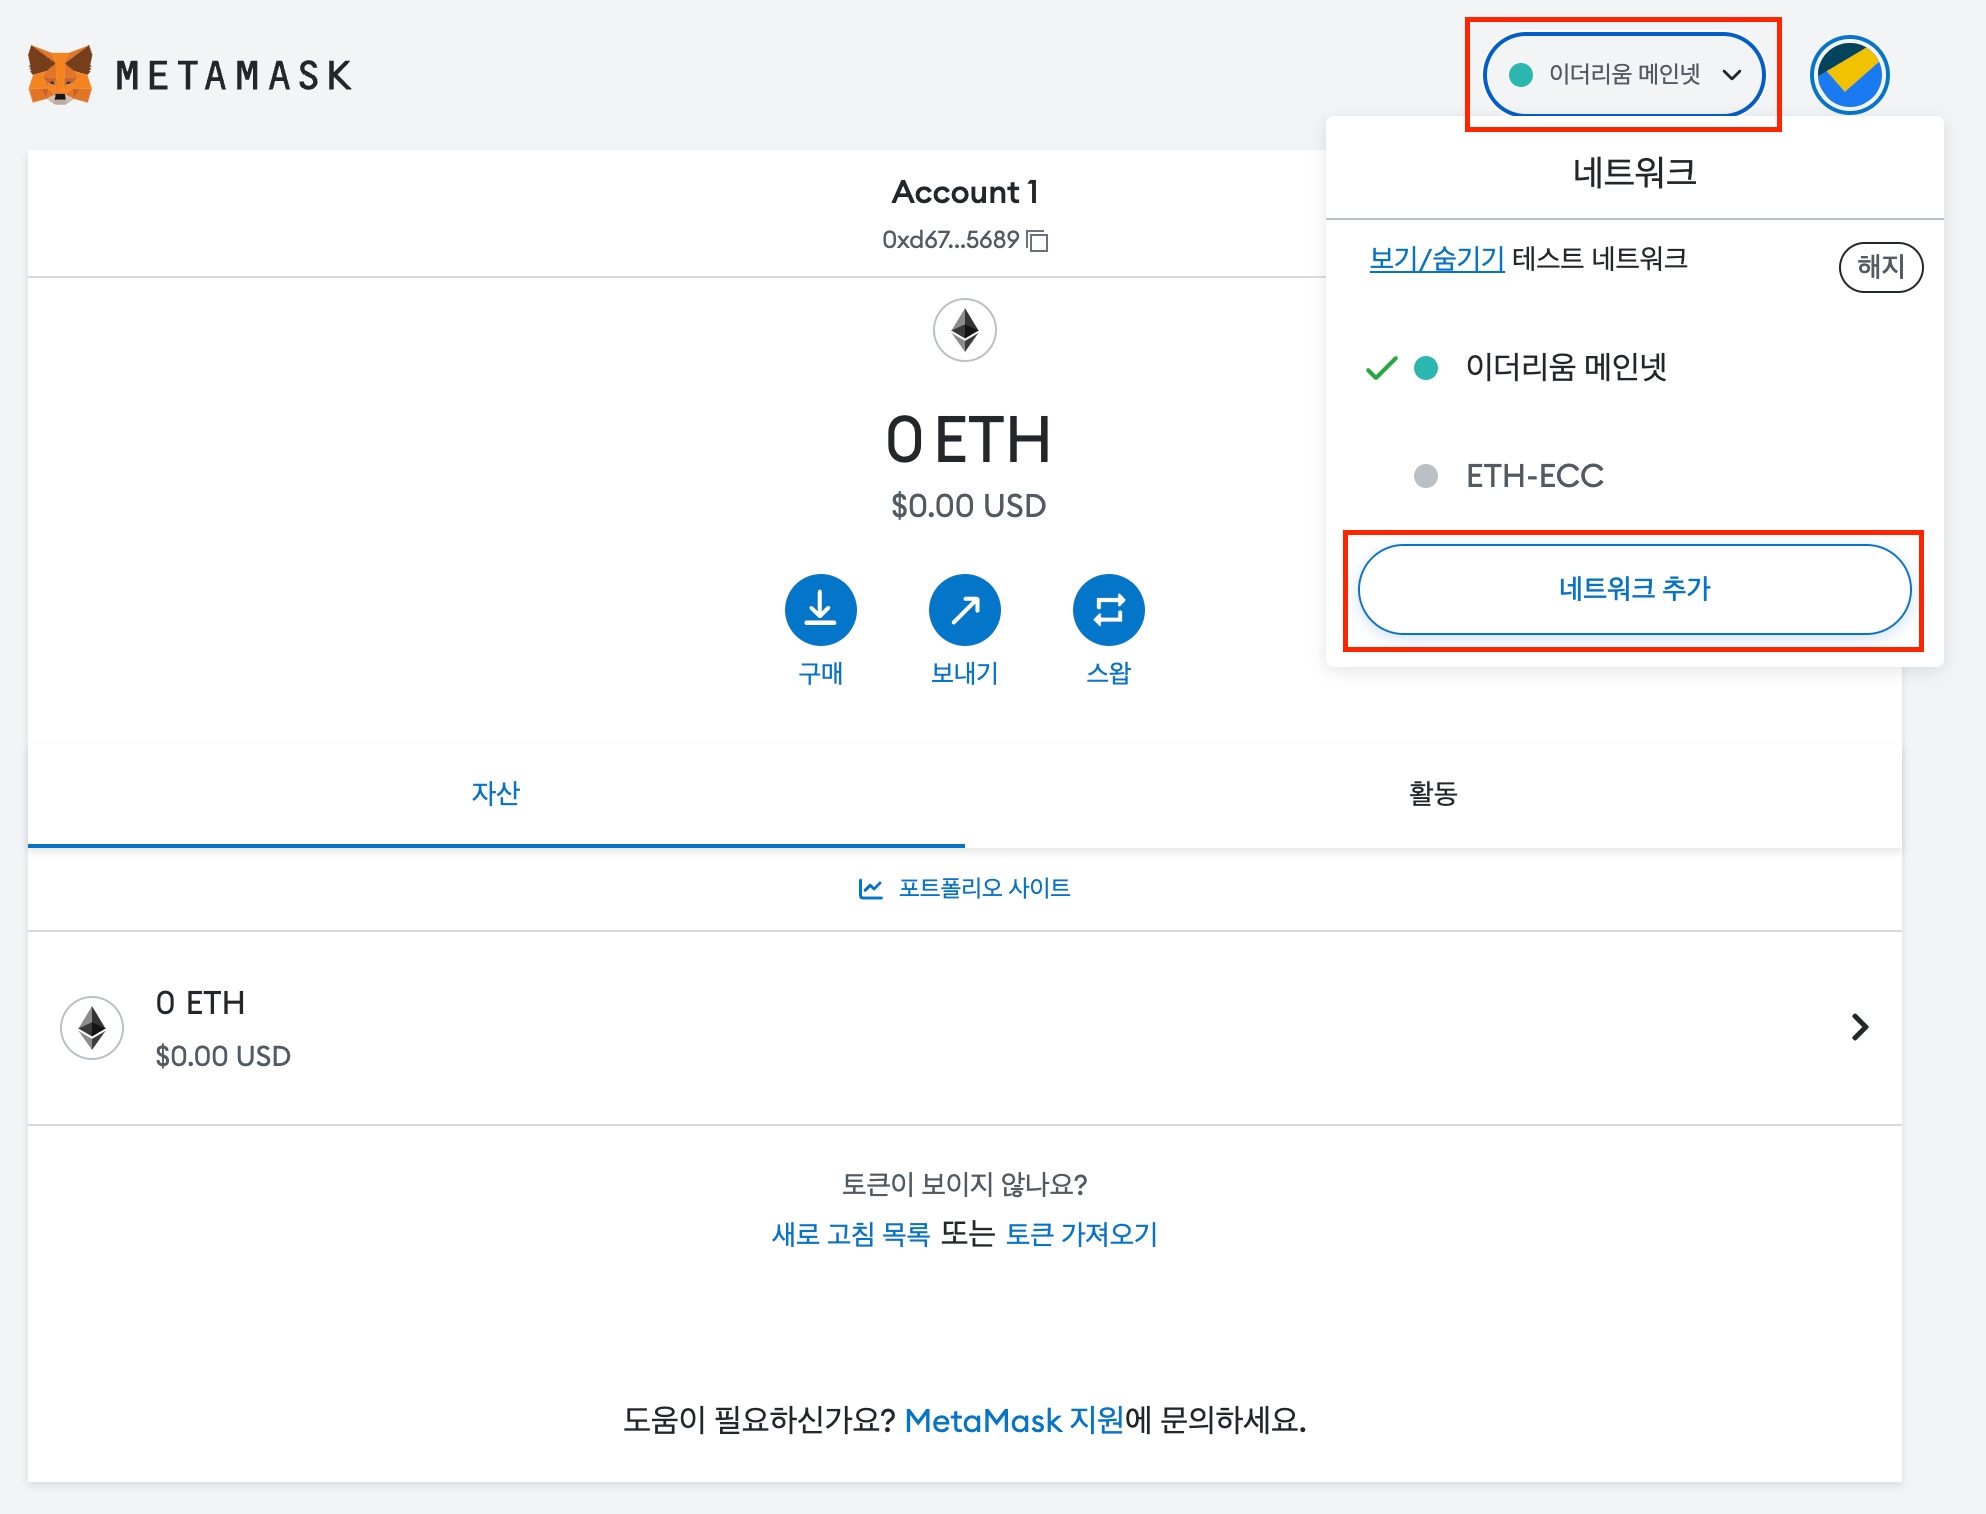1986x1514 pixels.
Task: Switch to the 자산 tab
Action: coord(496,794)
